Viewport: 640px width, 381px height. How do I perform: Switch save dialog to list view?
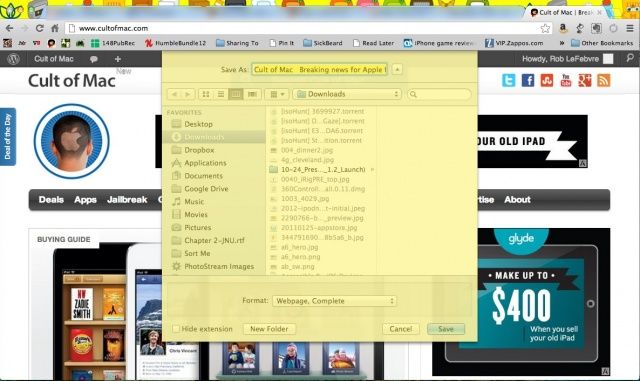[221, 94]
